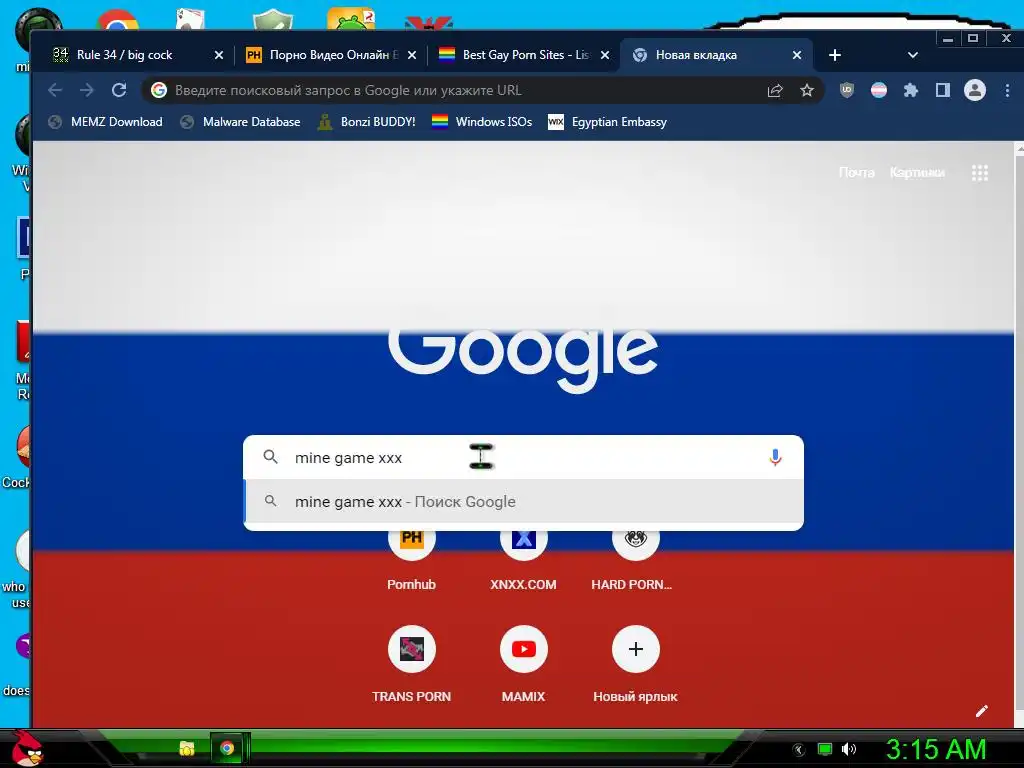The image size is (1024, 768).
Task: Click the green monitor tray icon
Action: click(825, 749)
